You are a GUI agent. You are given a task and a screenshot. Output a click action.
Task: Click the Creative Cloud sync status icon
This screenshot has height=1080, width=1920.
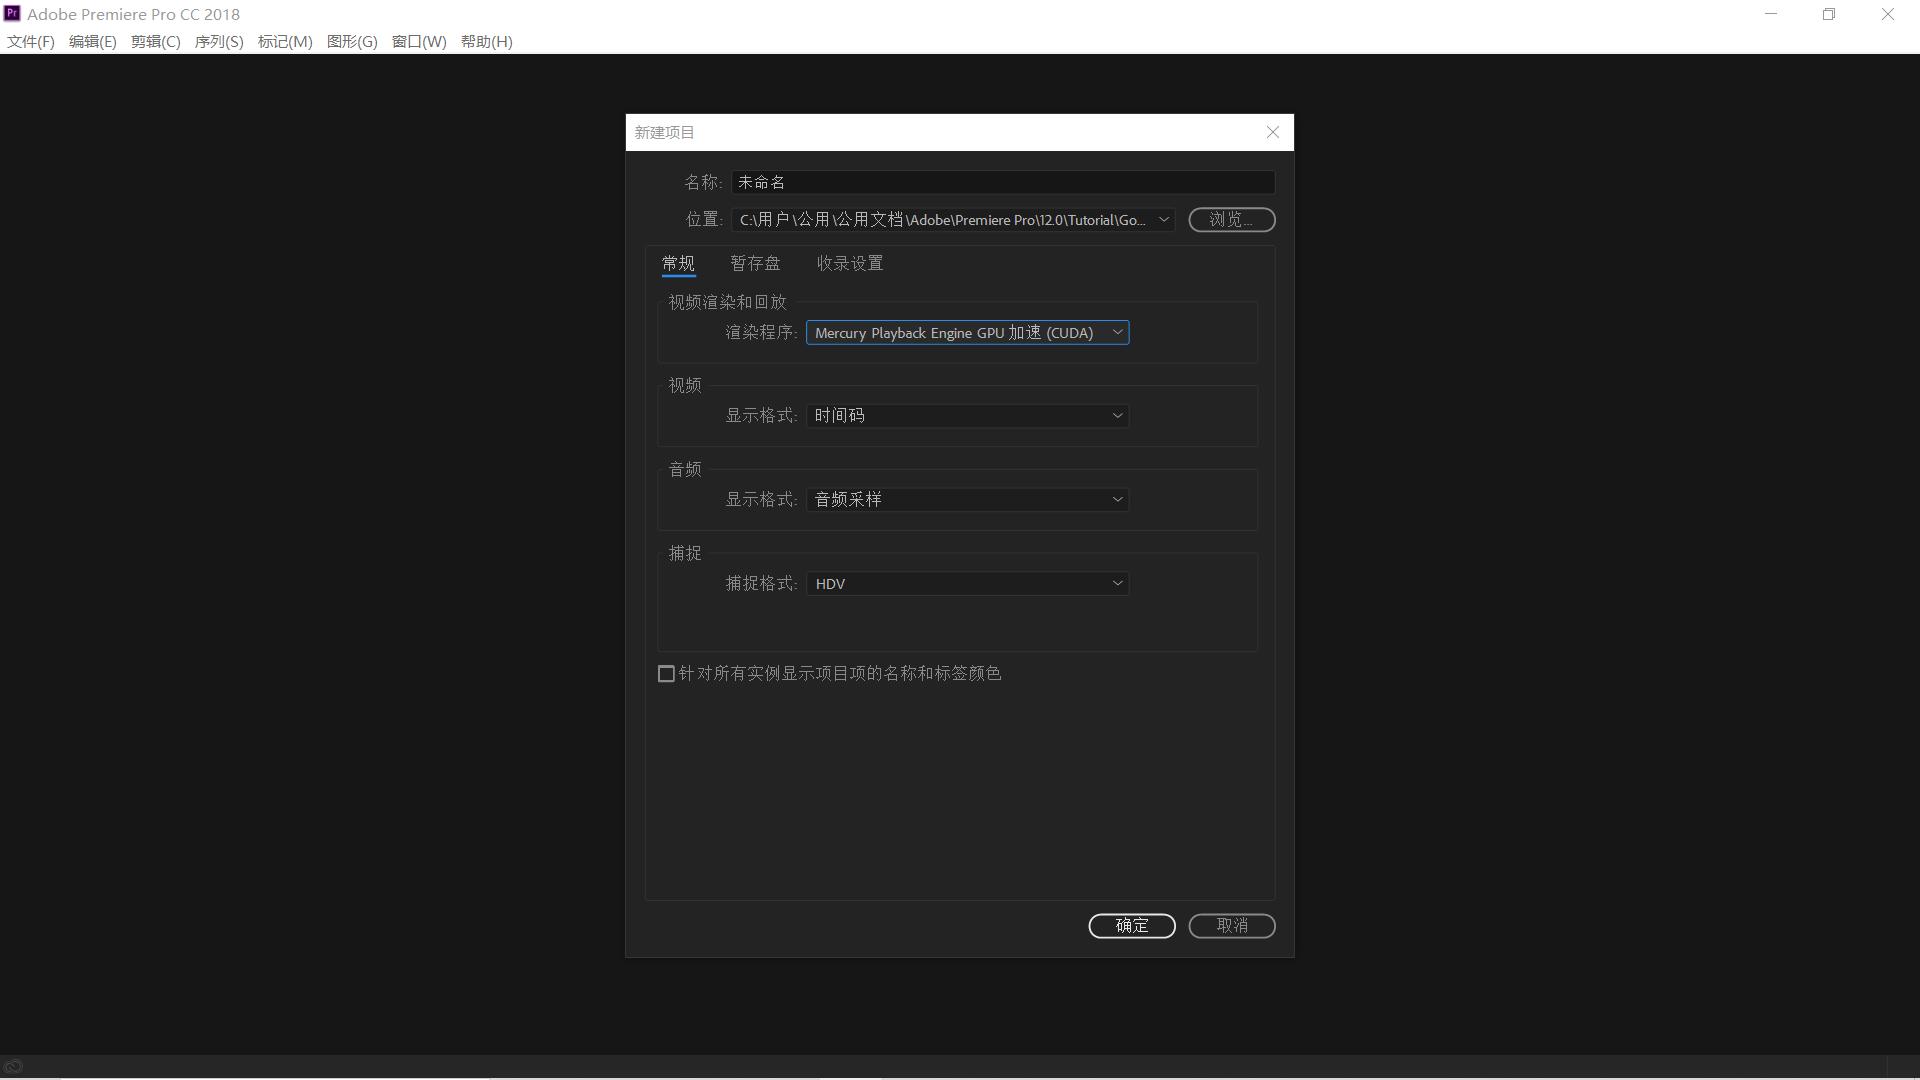pyautogui.click(x=14, y=1067)
